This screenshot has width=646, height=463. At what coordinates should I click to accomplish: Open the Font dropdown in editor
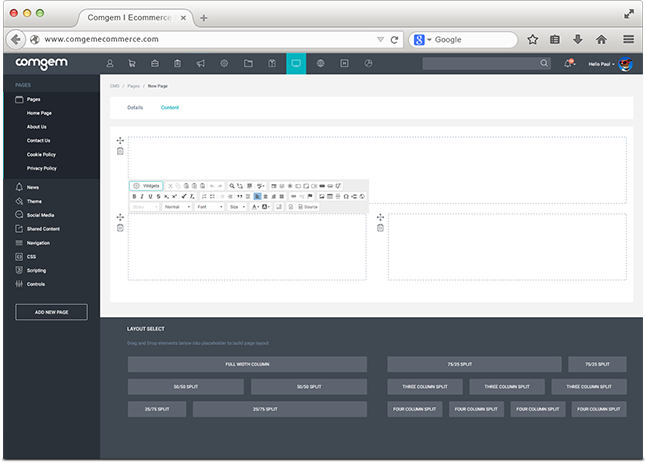tap(210, 207)
